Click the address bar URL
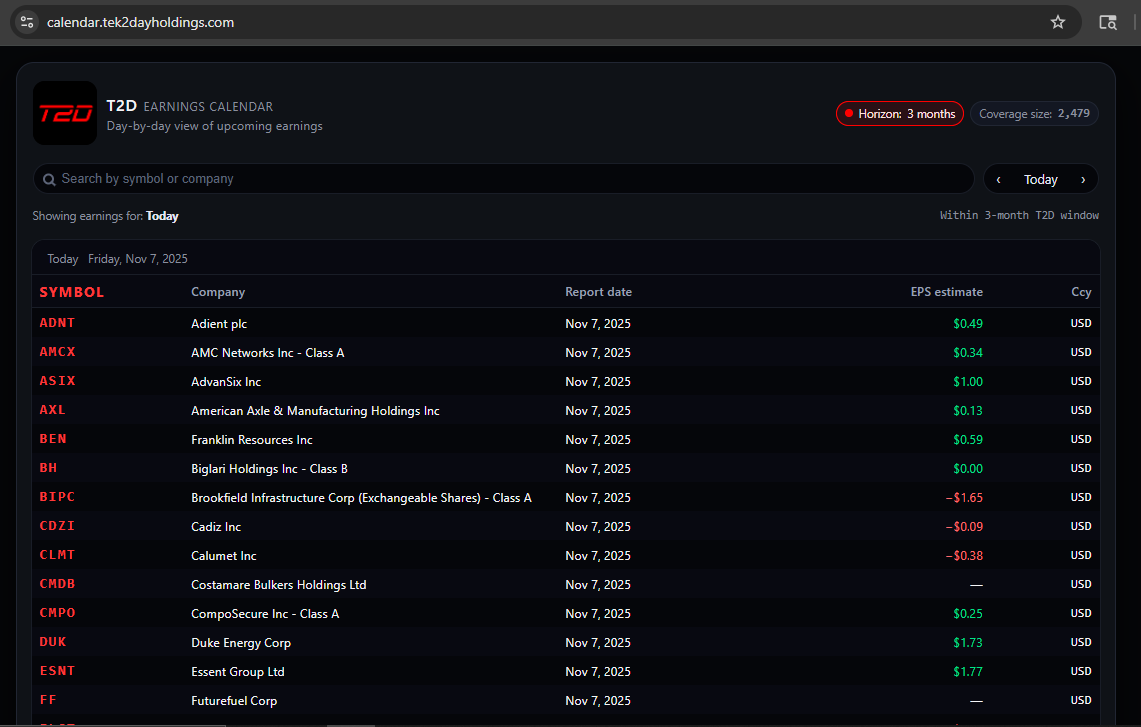This screenshot has width=1141, height=727. click(x=140, y=23)
